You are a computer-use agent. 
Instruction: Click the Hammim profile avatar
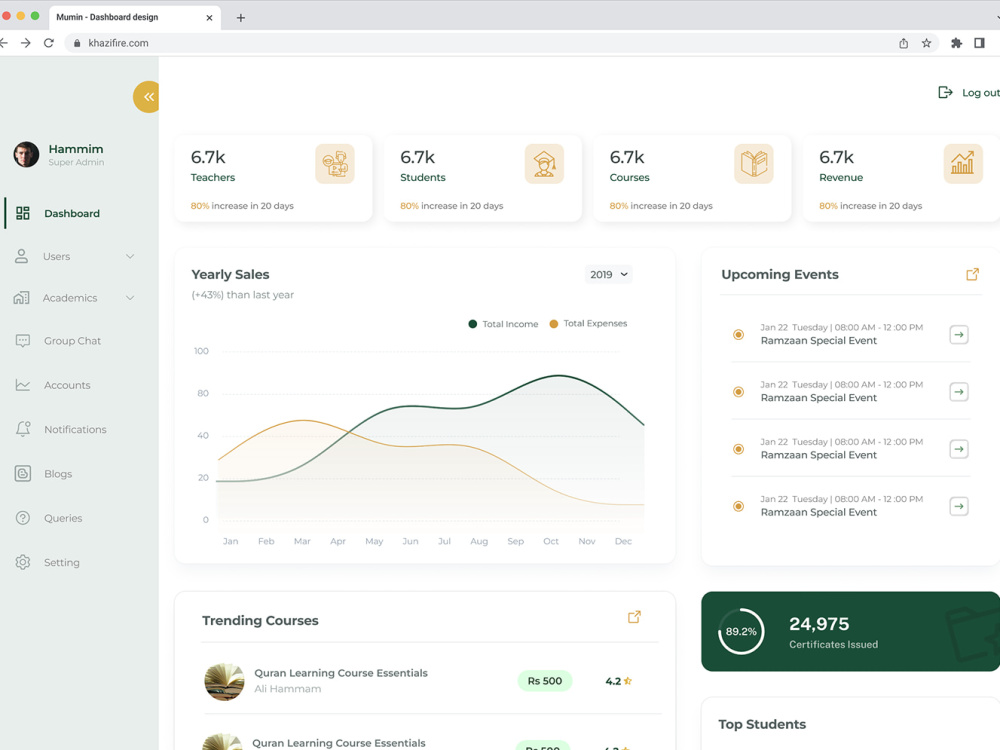(x=26, y=154)
